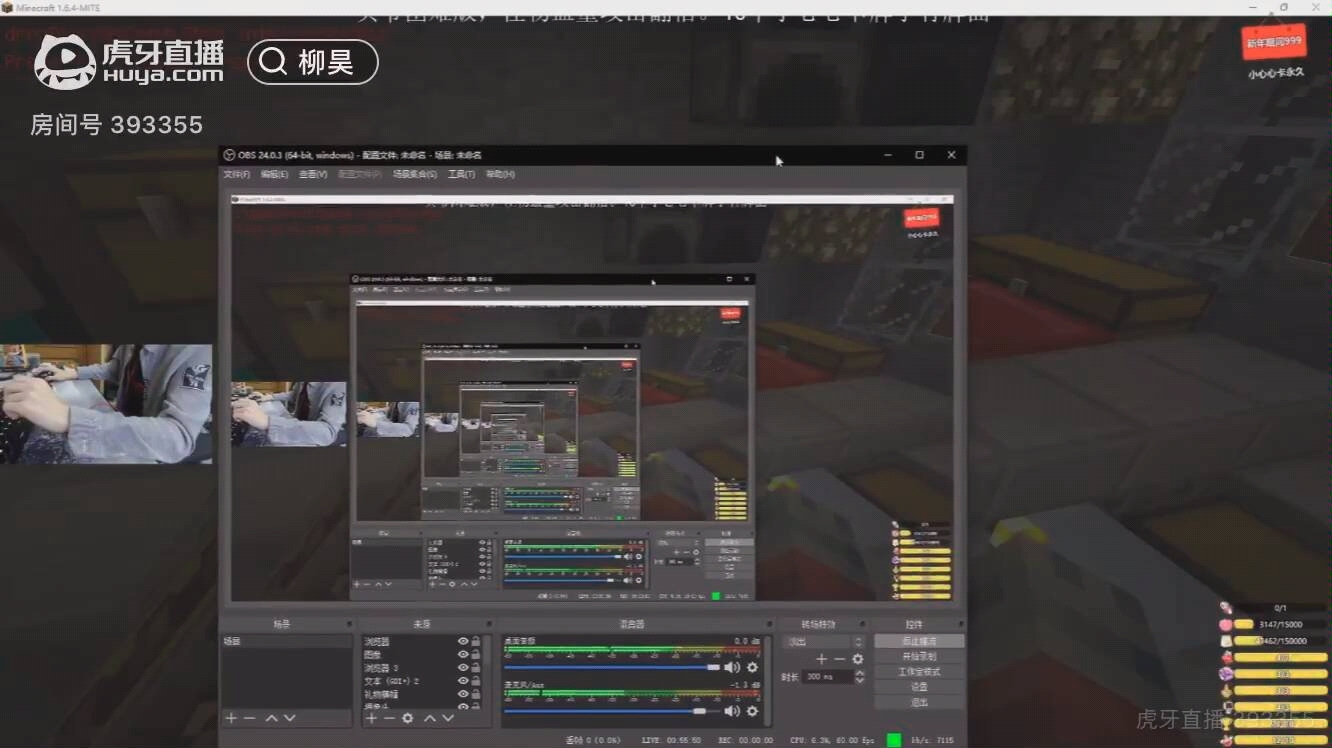1332x748 pixels.
Task: Toggle lock on 浏览器 3 source
Action: [x=476, y=667]
